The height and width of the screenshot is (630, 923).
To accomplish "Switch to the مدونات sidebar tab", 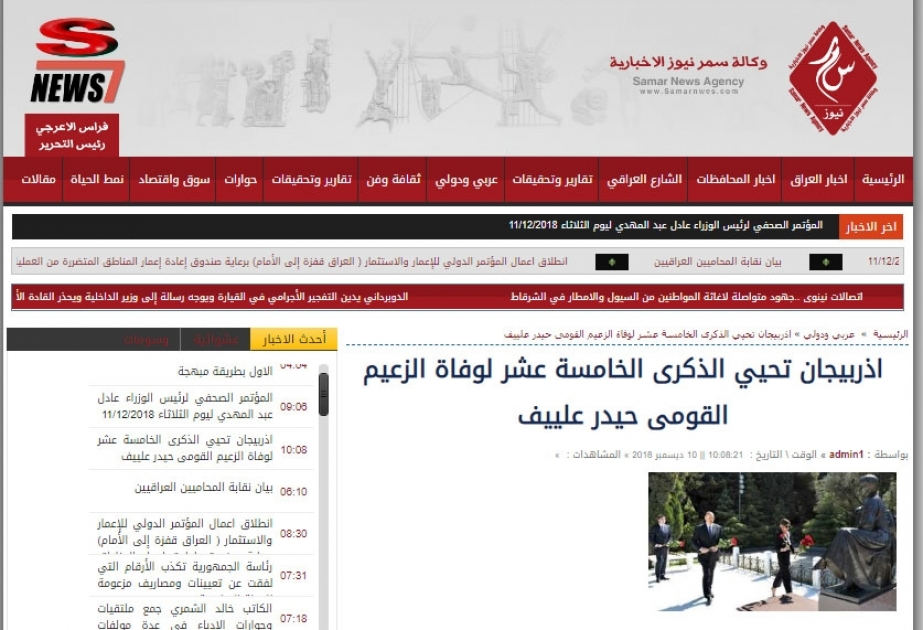I will click(x=145, y=339).
